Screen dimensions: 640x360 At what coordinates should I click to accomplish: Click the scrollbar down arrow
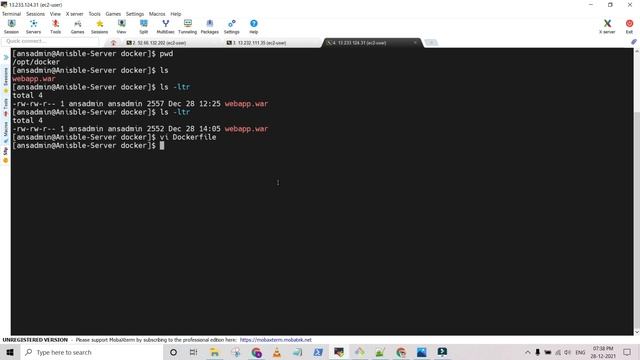click(x=637, y=332)
